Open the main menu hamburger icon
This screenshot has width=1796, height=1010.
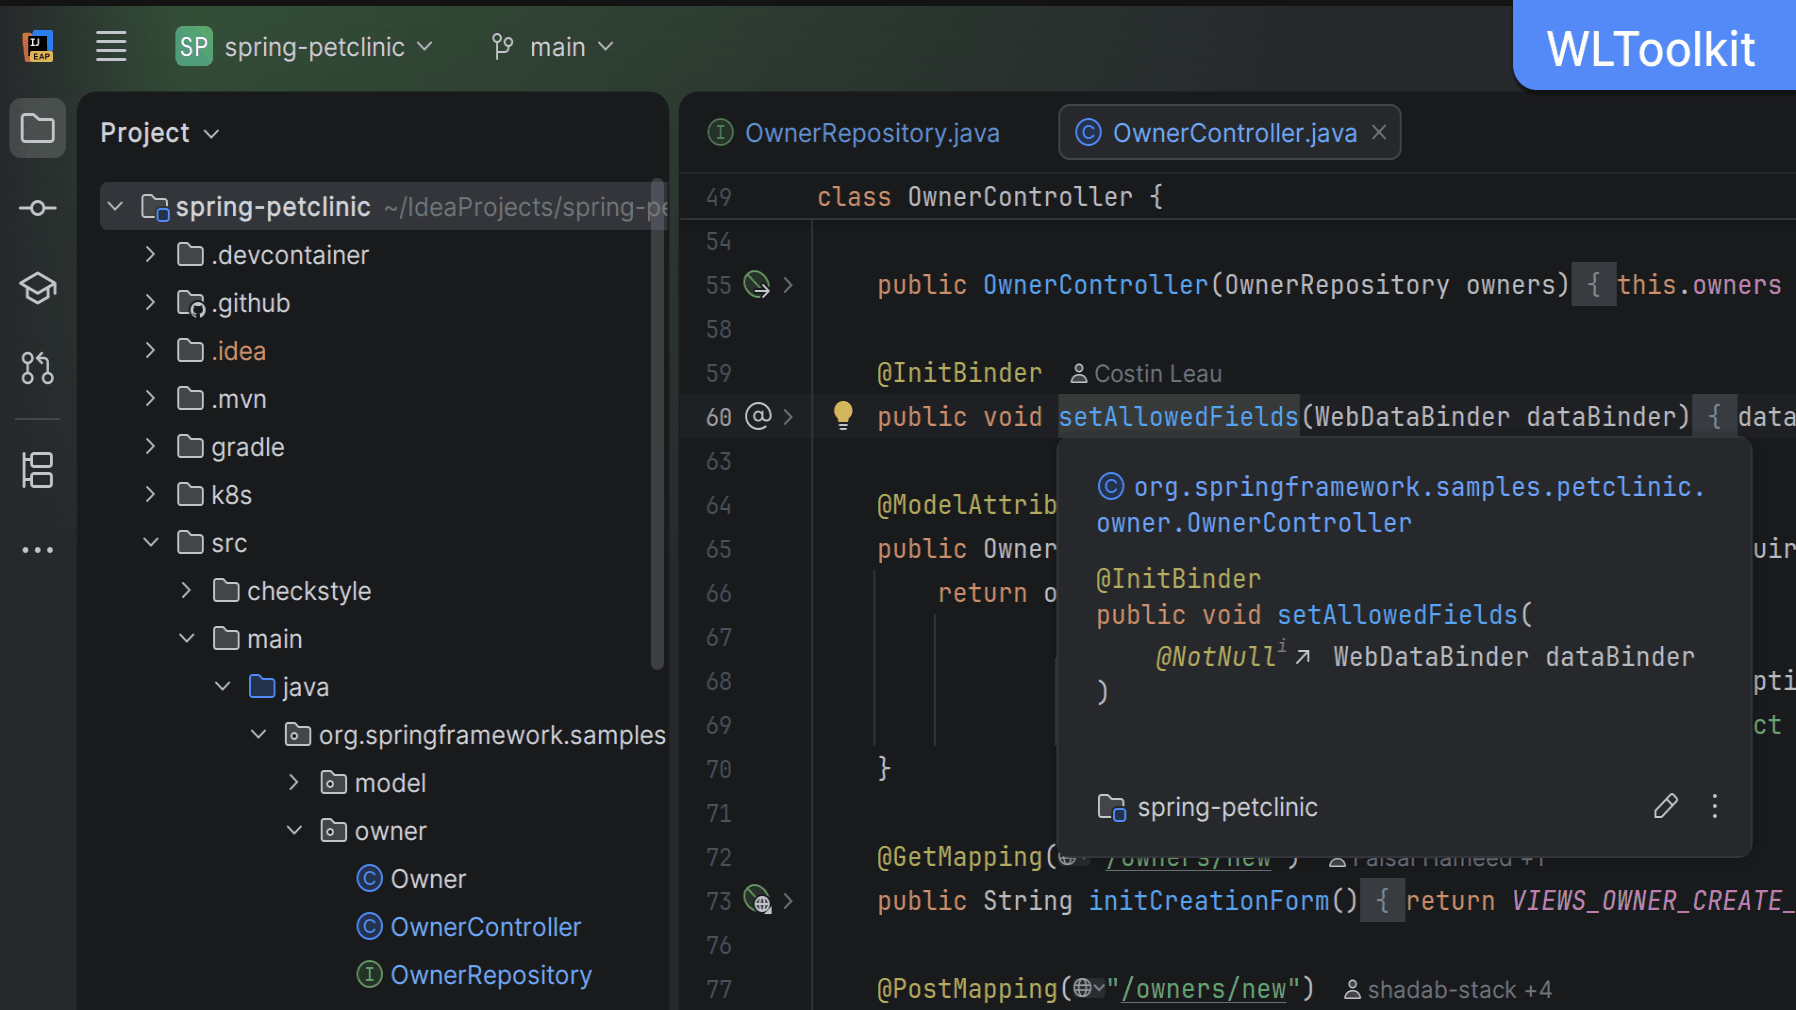coord(111,47)
